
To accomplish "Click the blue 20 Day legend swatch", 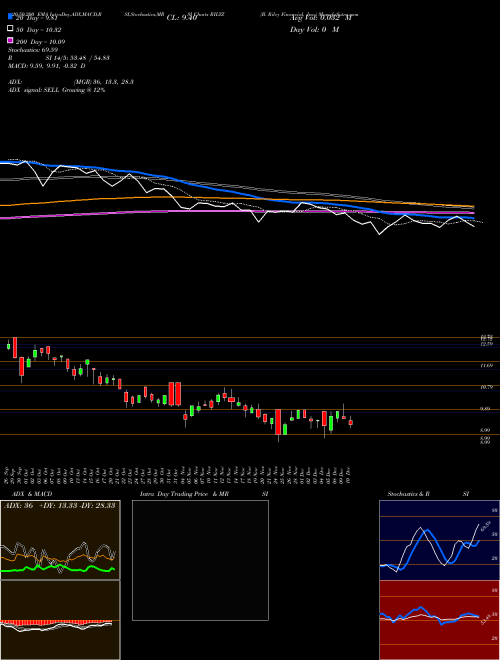I will click(11, 17).
